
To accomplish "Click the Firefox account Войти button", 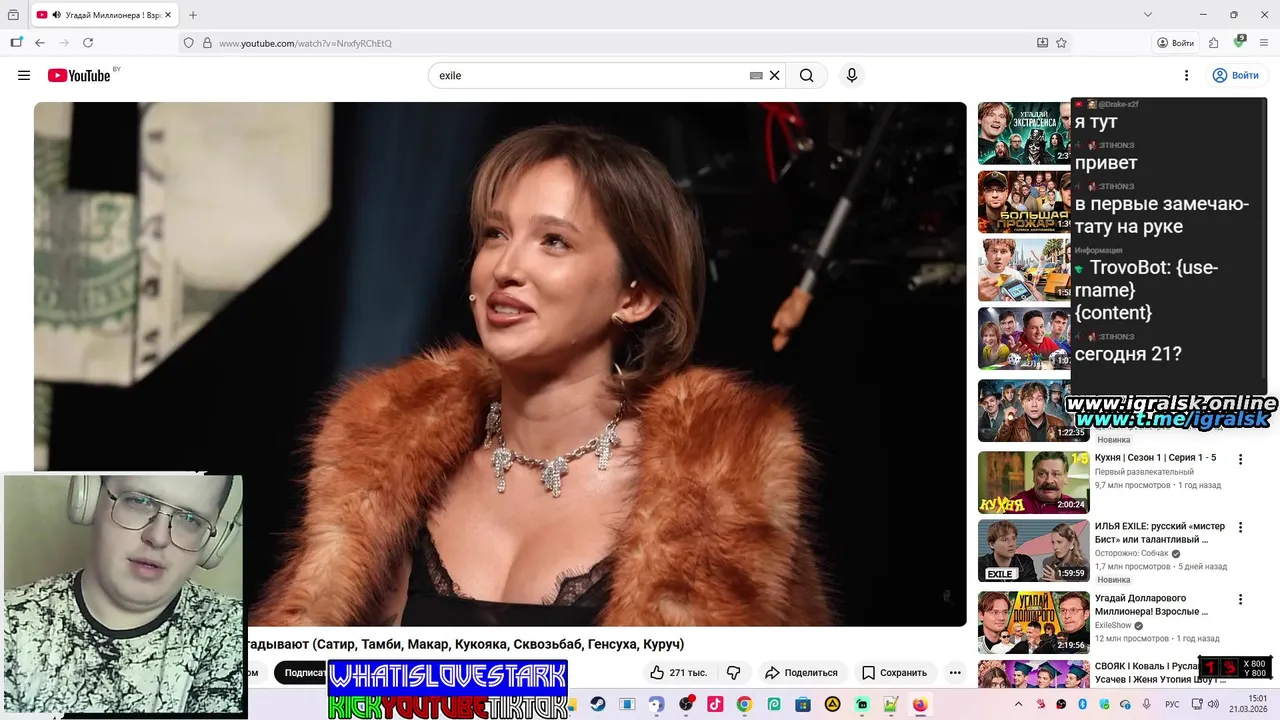I will tap(1176, 43).
